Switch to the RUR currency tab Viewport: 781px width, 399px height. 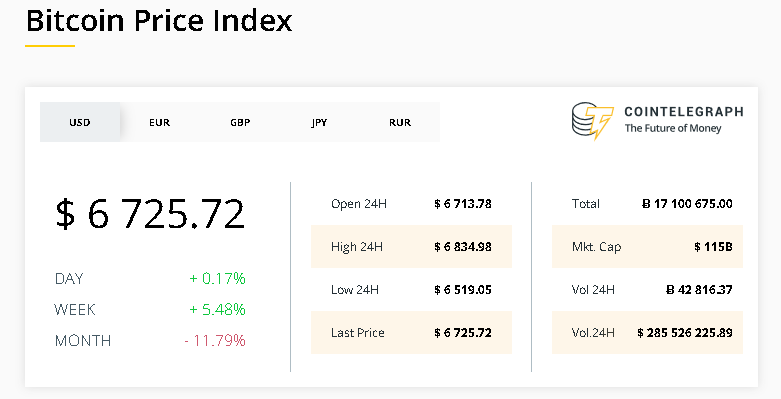point(400,122)
